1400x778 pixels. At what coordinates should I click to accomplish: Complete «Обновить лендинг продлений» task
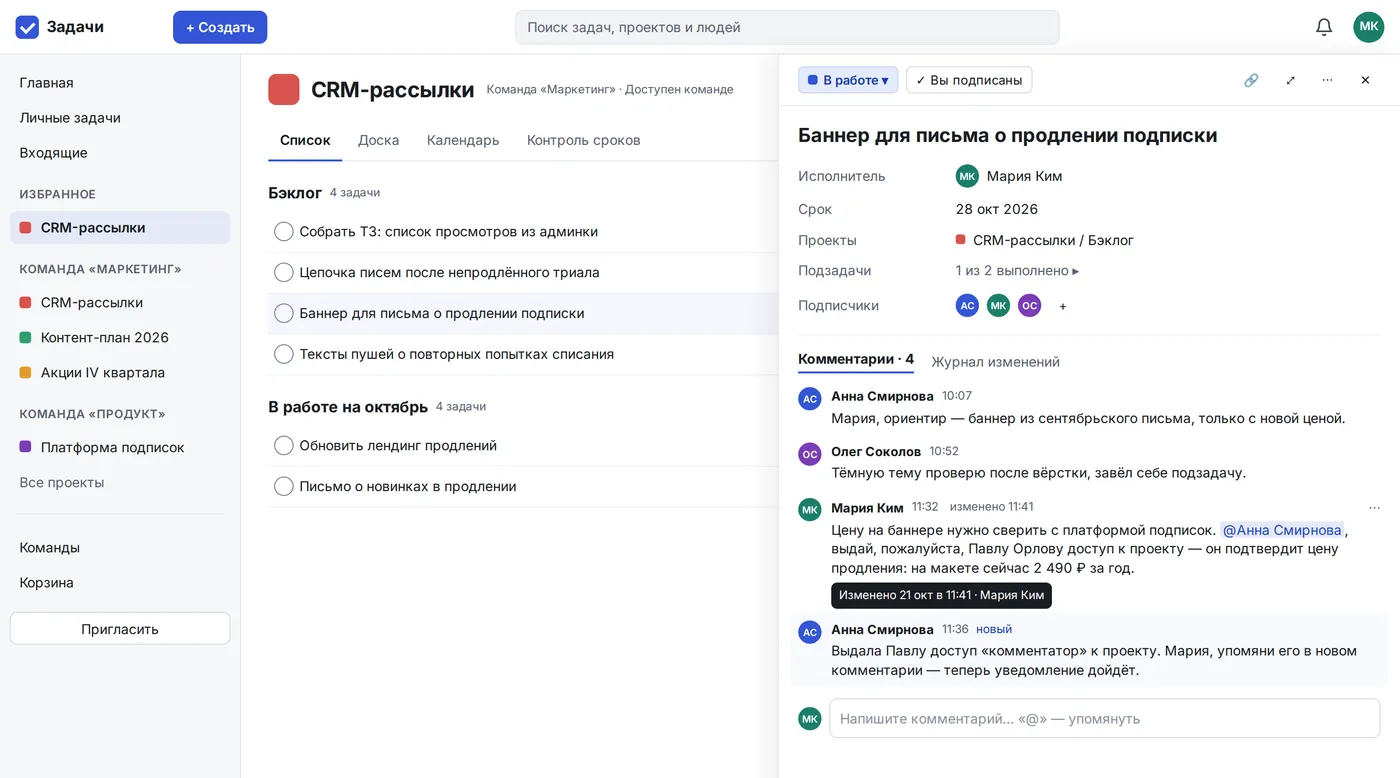coord(284,446)
